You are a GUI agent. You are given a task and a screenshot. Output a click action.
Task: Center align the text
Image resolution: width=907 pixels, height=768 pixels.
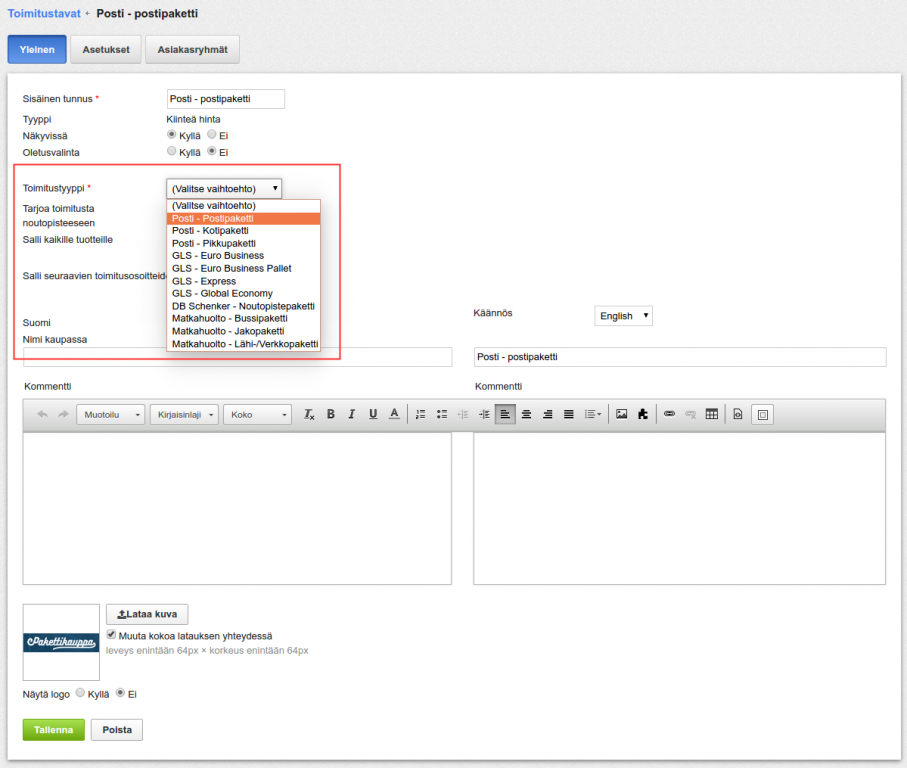(526, 414)
